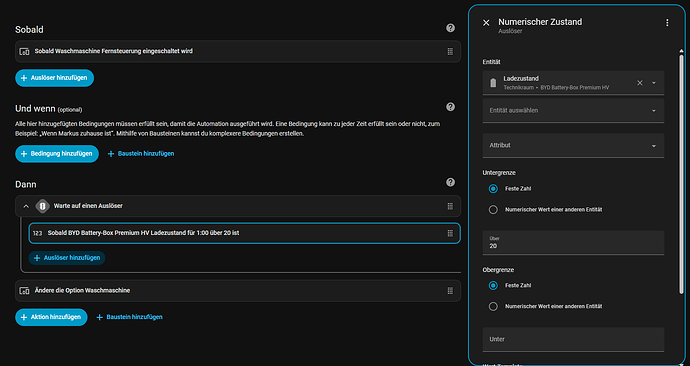
Task: Click the Unter input field
Action: [573, 339]
